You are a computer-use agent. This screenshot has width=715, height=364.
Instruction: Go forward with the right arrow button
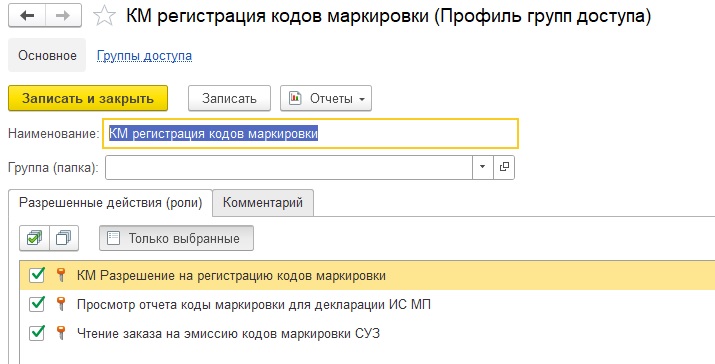tap(63, 16)
